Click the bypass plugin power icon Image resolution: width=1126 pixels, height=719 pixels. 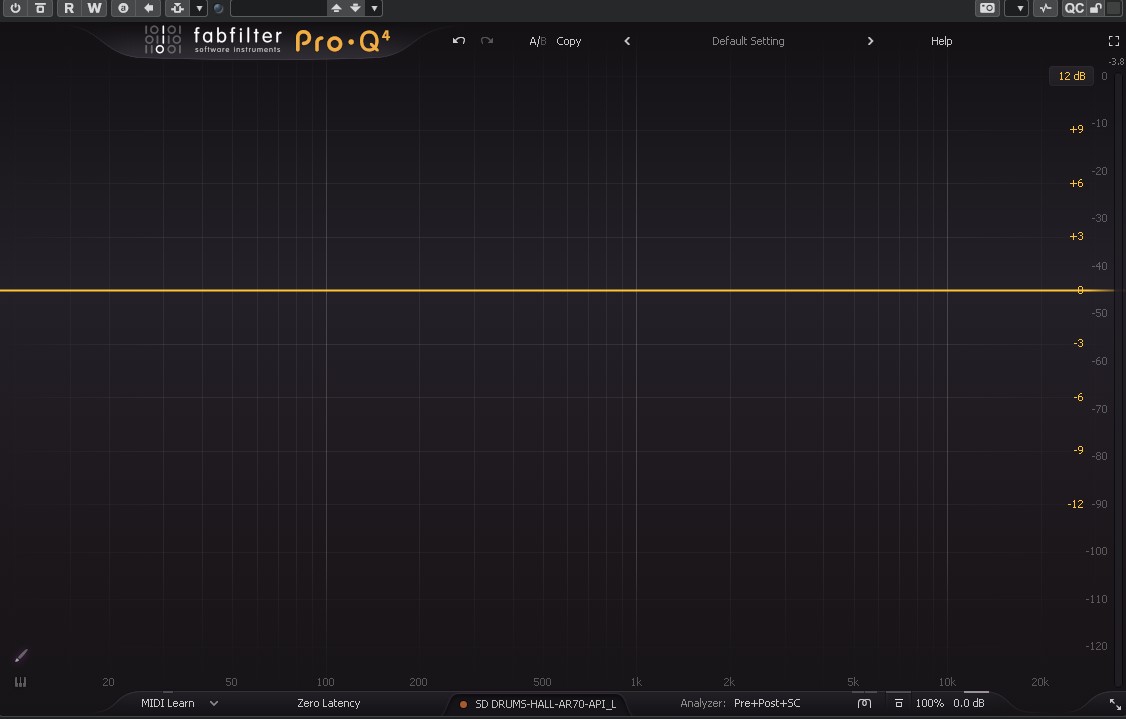coord(15,8)
